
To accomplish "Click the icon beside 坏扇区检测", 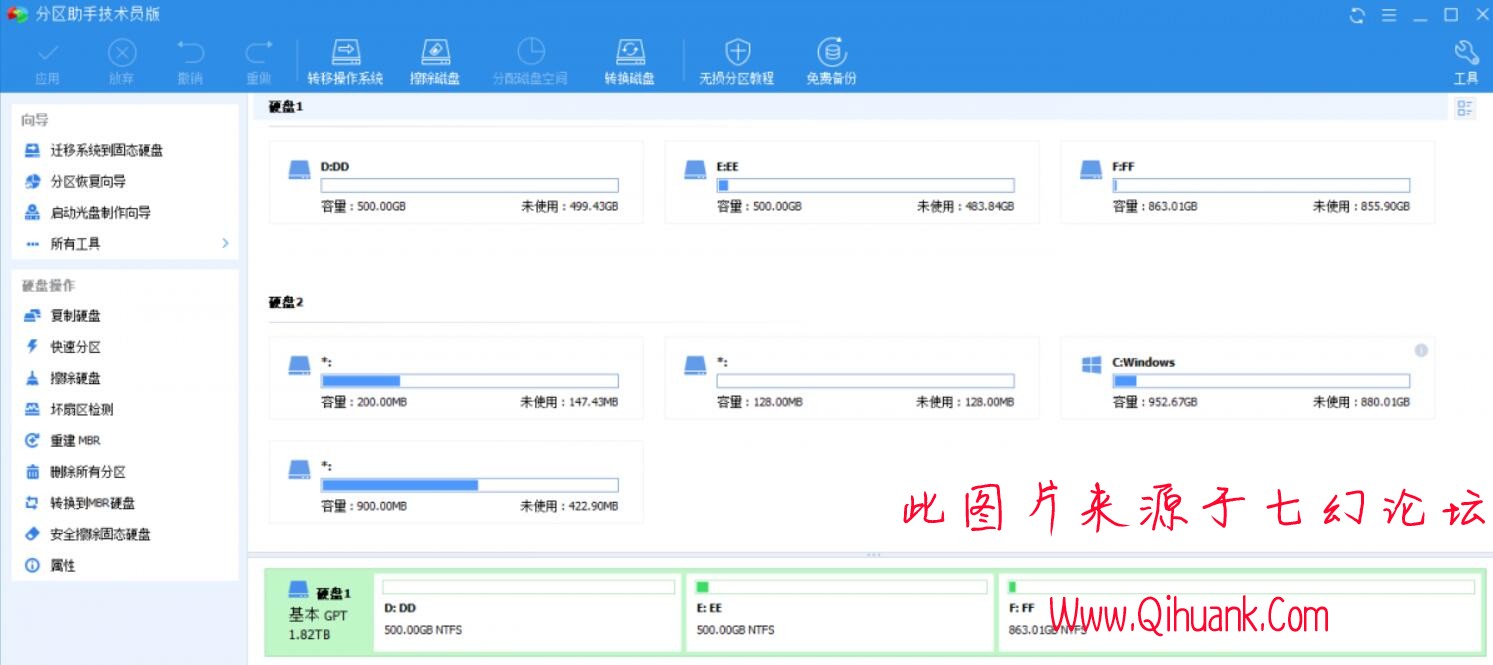I will pyautogui.click(x=32, y=410).
